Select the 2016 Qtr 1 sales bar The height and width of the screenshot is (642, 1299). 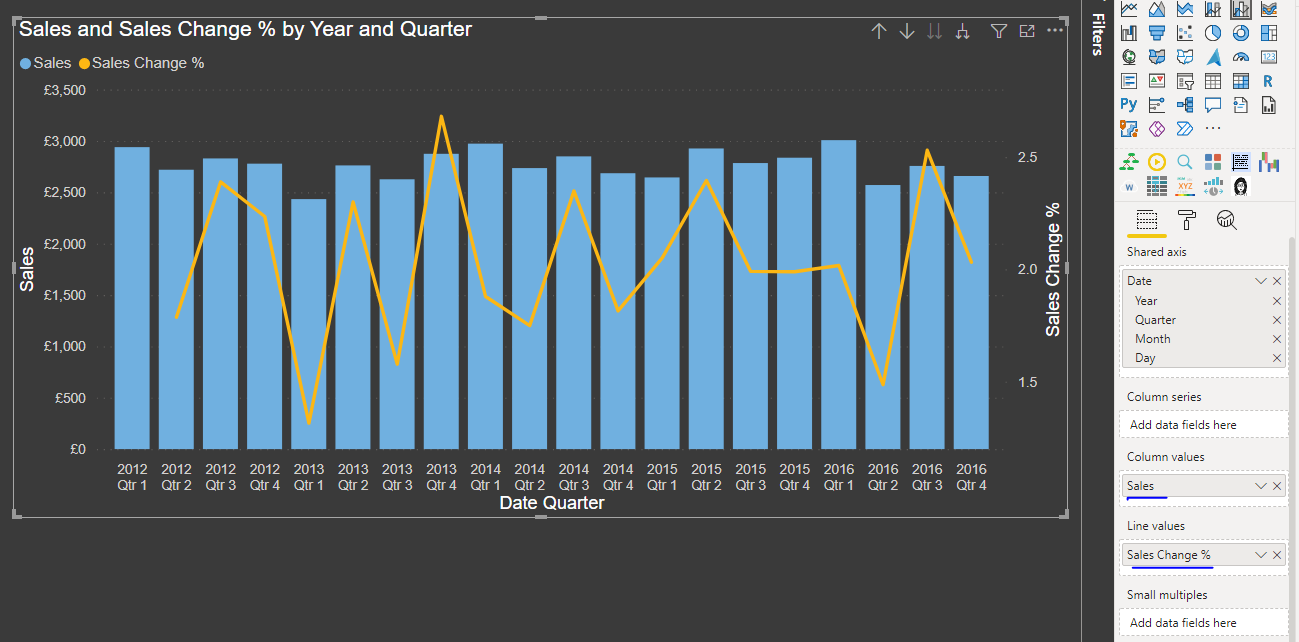coord(838,295)
